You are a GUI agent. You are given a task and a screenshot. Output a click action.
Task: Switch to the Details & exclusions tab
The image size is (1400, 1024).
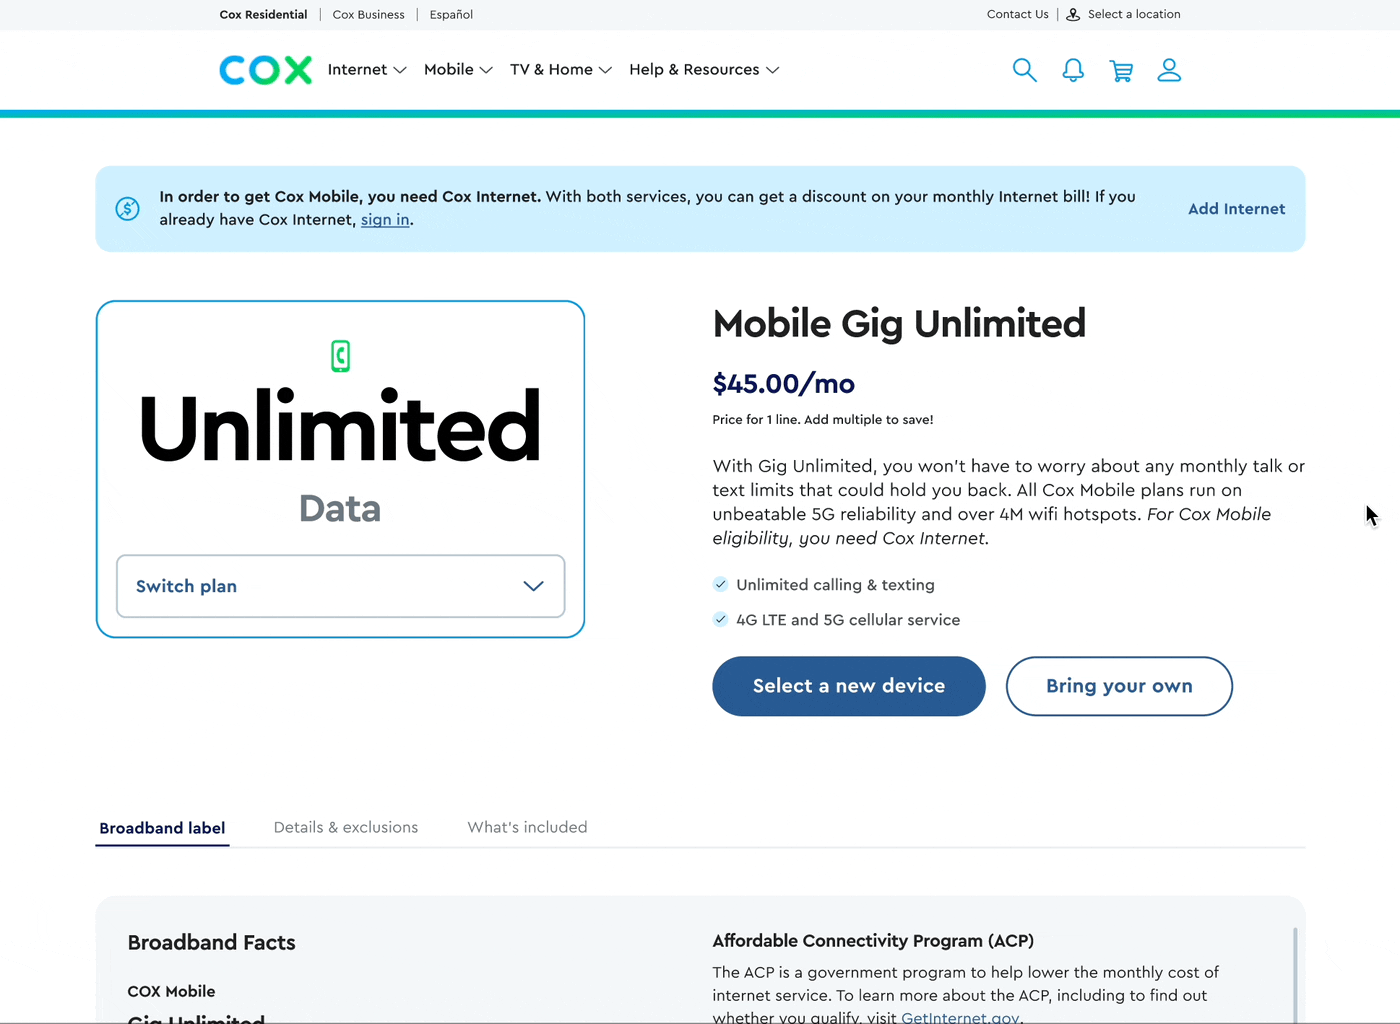tap(345, 827)
